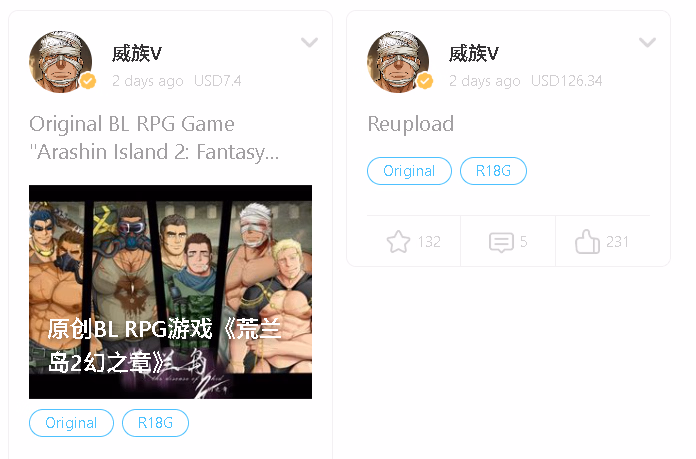Viewport: 696px width, 459px height.
Task: Open the Arashin Island 2 game thumbnail
Action: tap(170, 292)
